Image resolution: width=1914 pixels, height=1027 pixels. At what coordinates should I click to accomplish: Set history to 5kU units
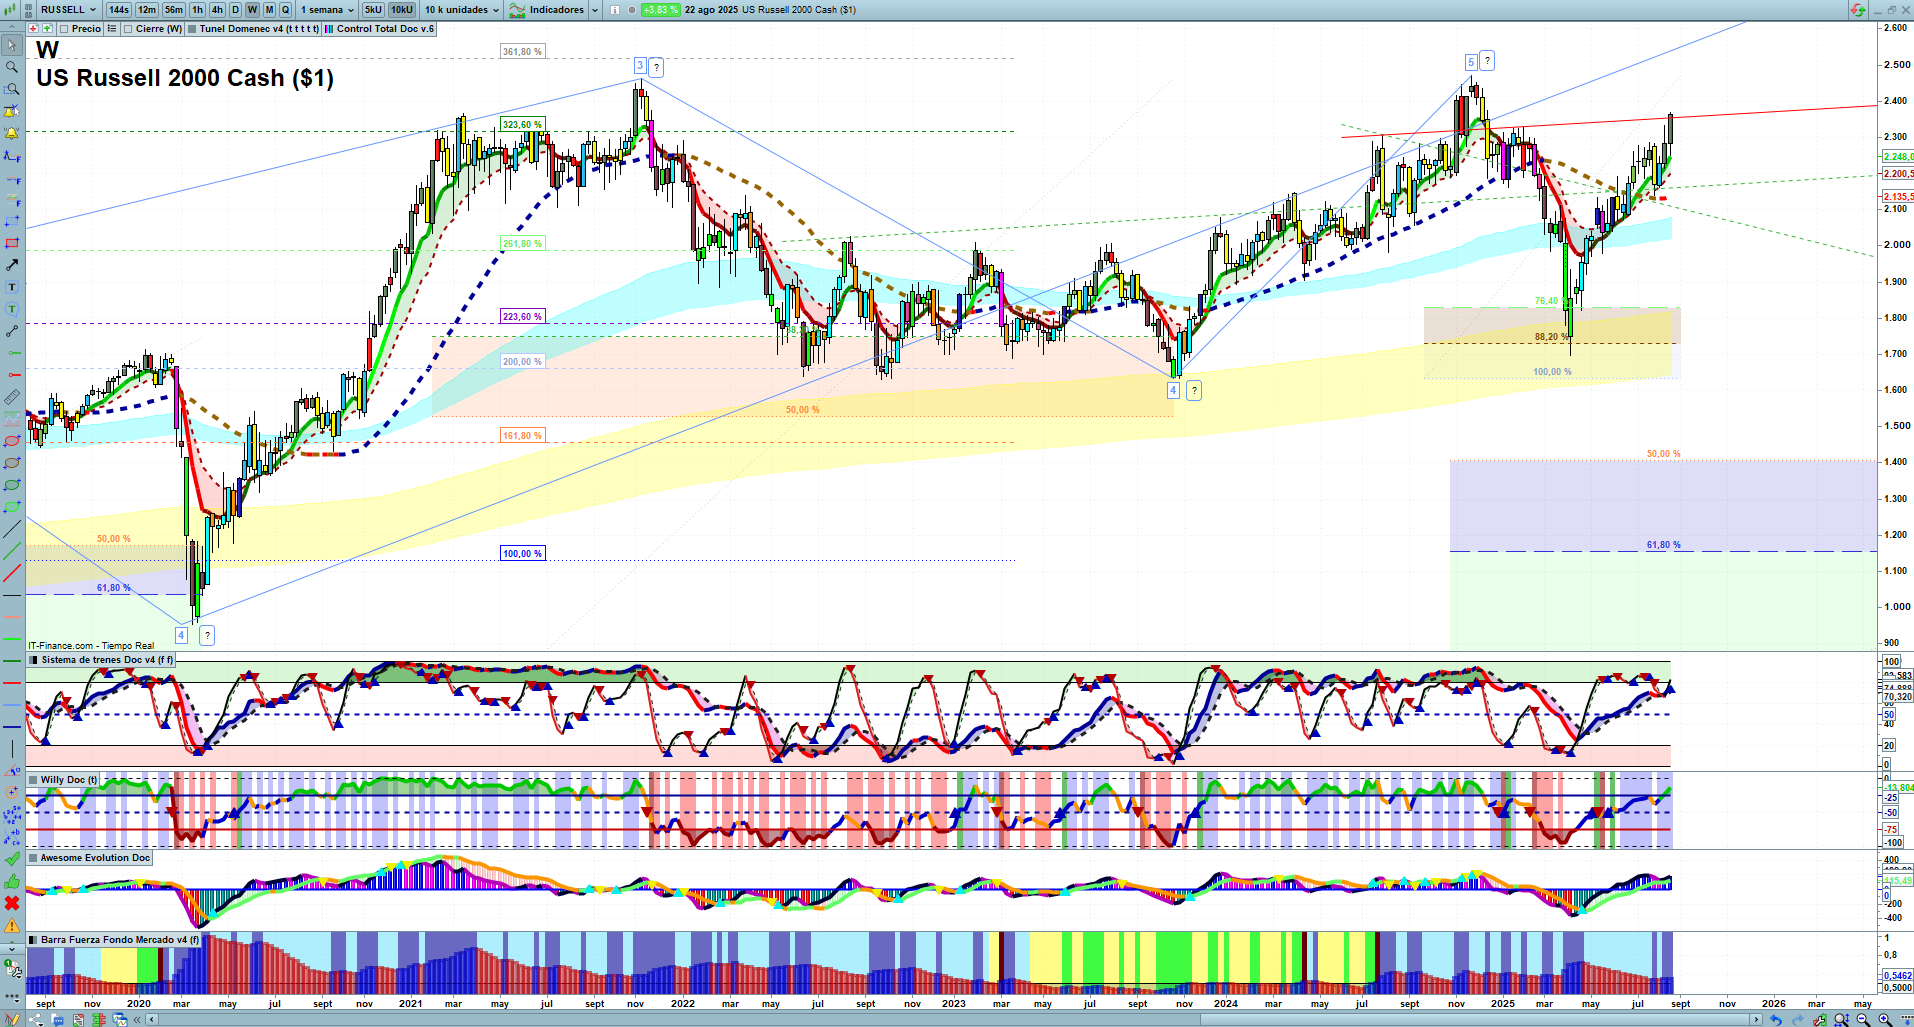[373, 10]
